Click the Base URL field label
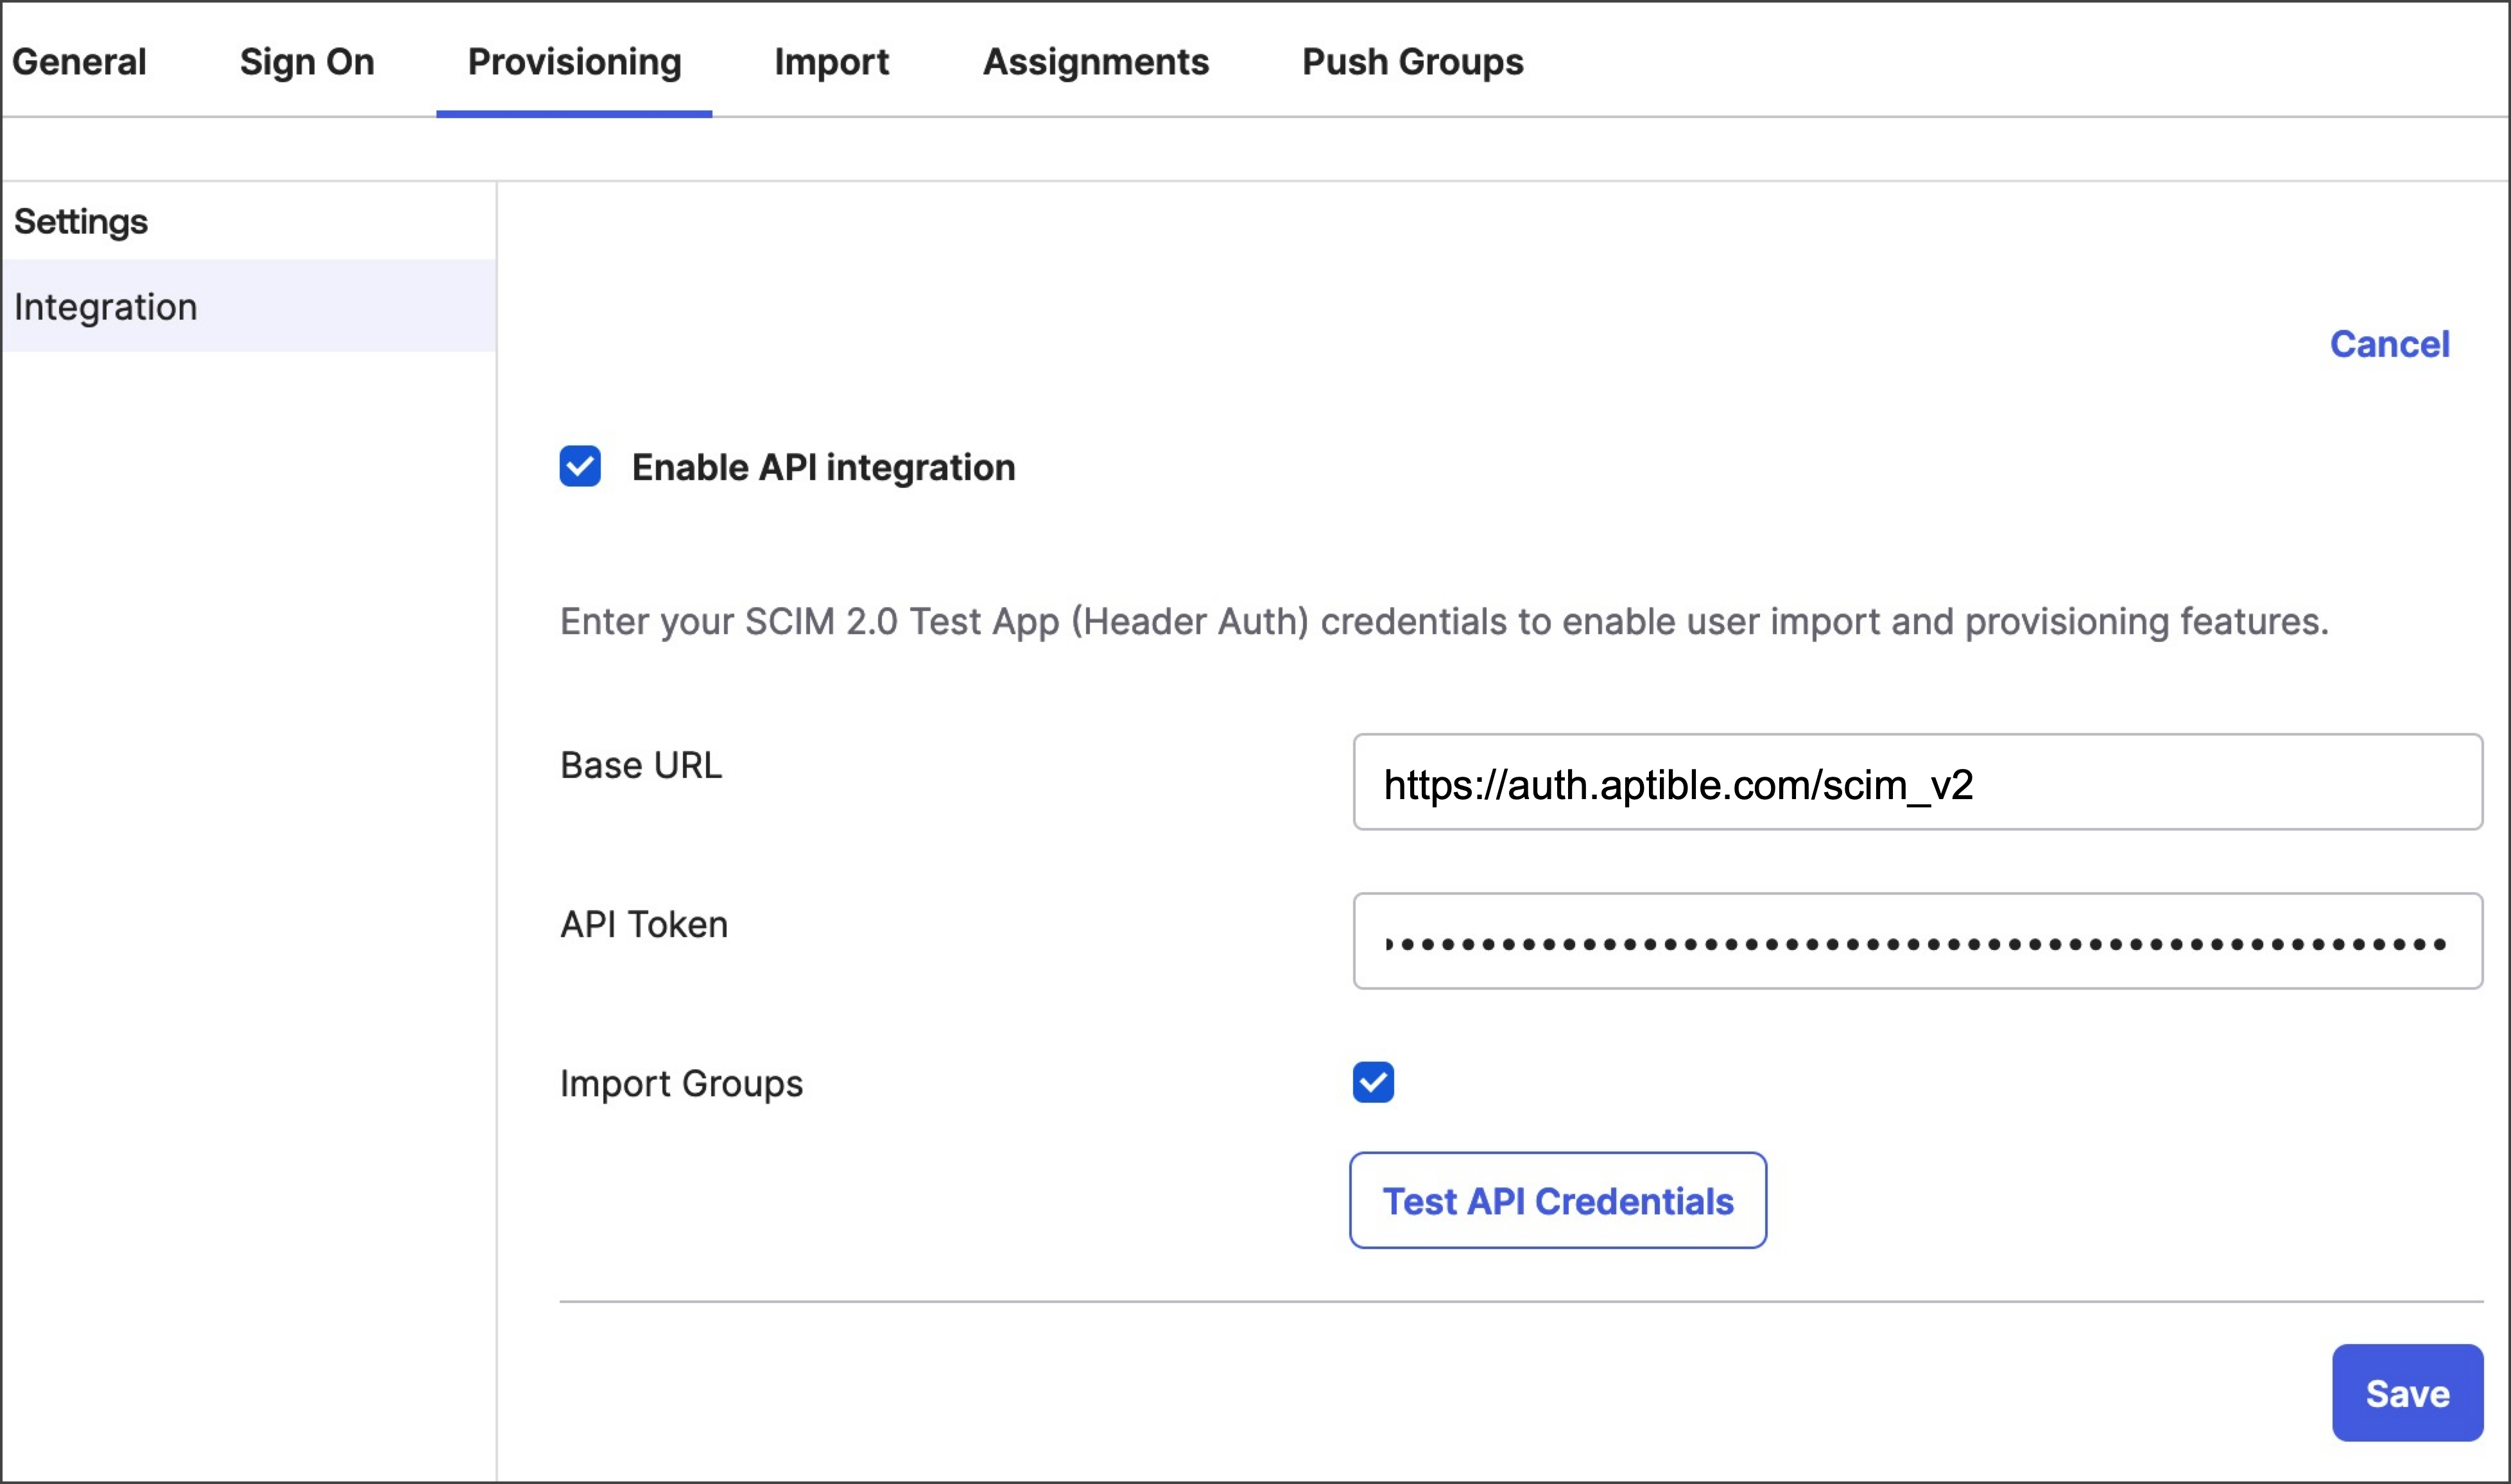This screenshot has width=2511, height=1484. (641, 765)
